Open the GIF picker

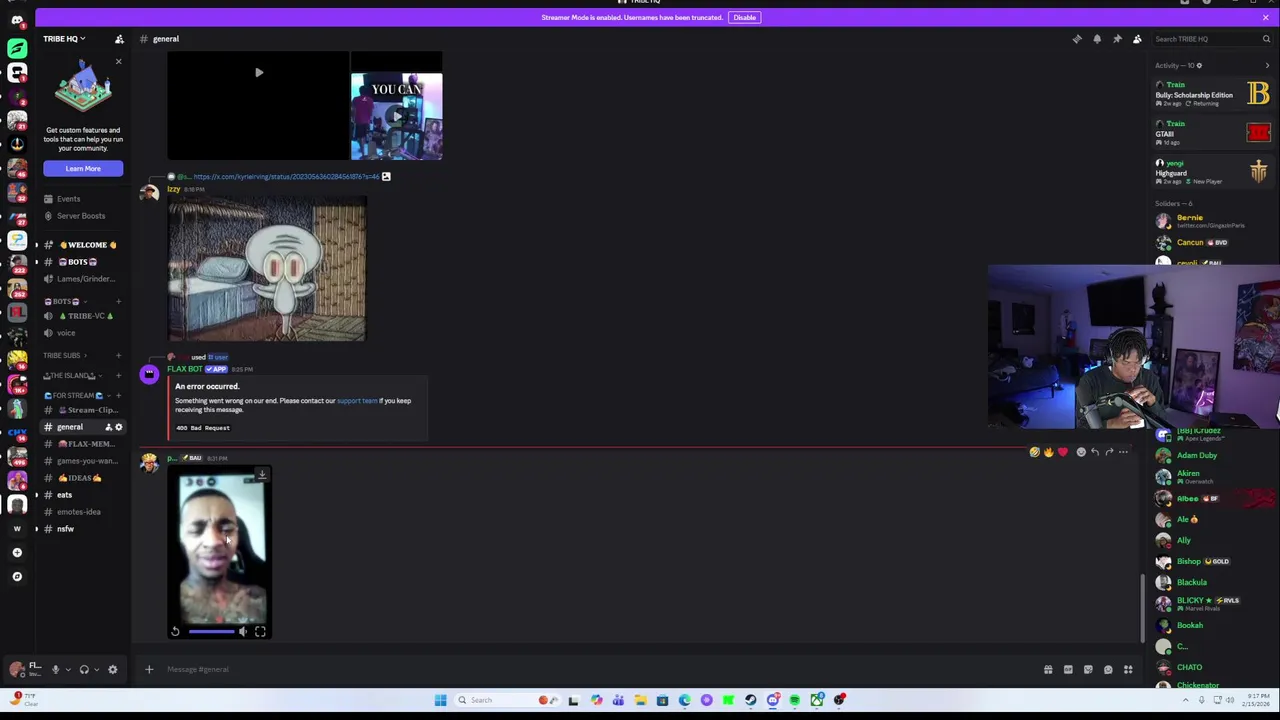(x=1068, y=670)
